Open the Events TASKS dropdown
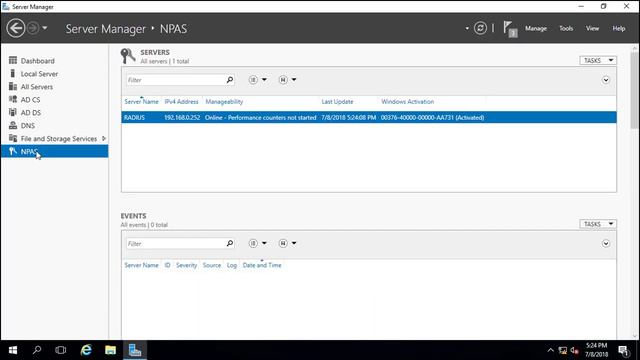Image resolution: width=640 pixels, height=360 pixels. tap(598, 224)
